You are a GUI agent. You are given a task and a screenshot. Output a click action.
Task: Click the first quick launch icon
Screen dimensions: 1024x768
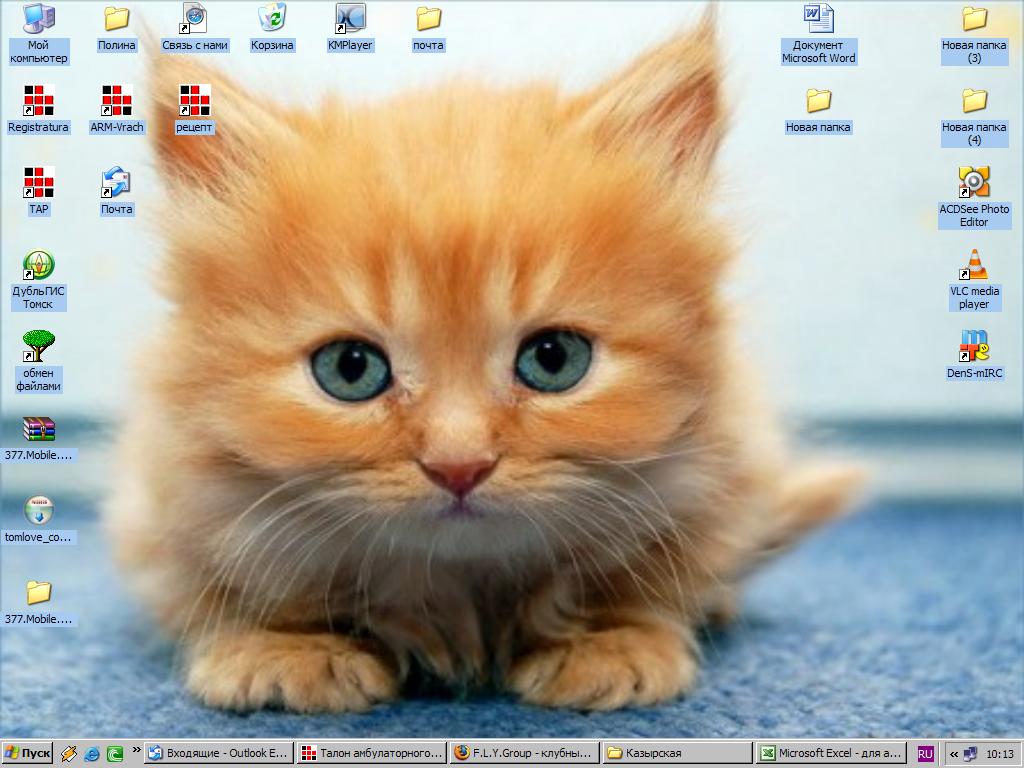click(69, 754)
